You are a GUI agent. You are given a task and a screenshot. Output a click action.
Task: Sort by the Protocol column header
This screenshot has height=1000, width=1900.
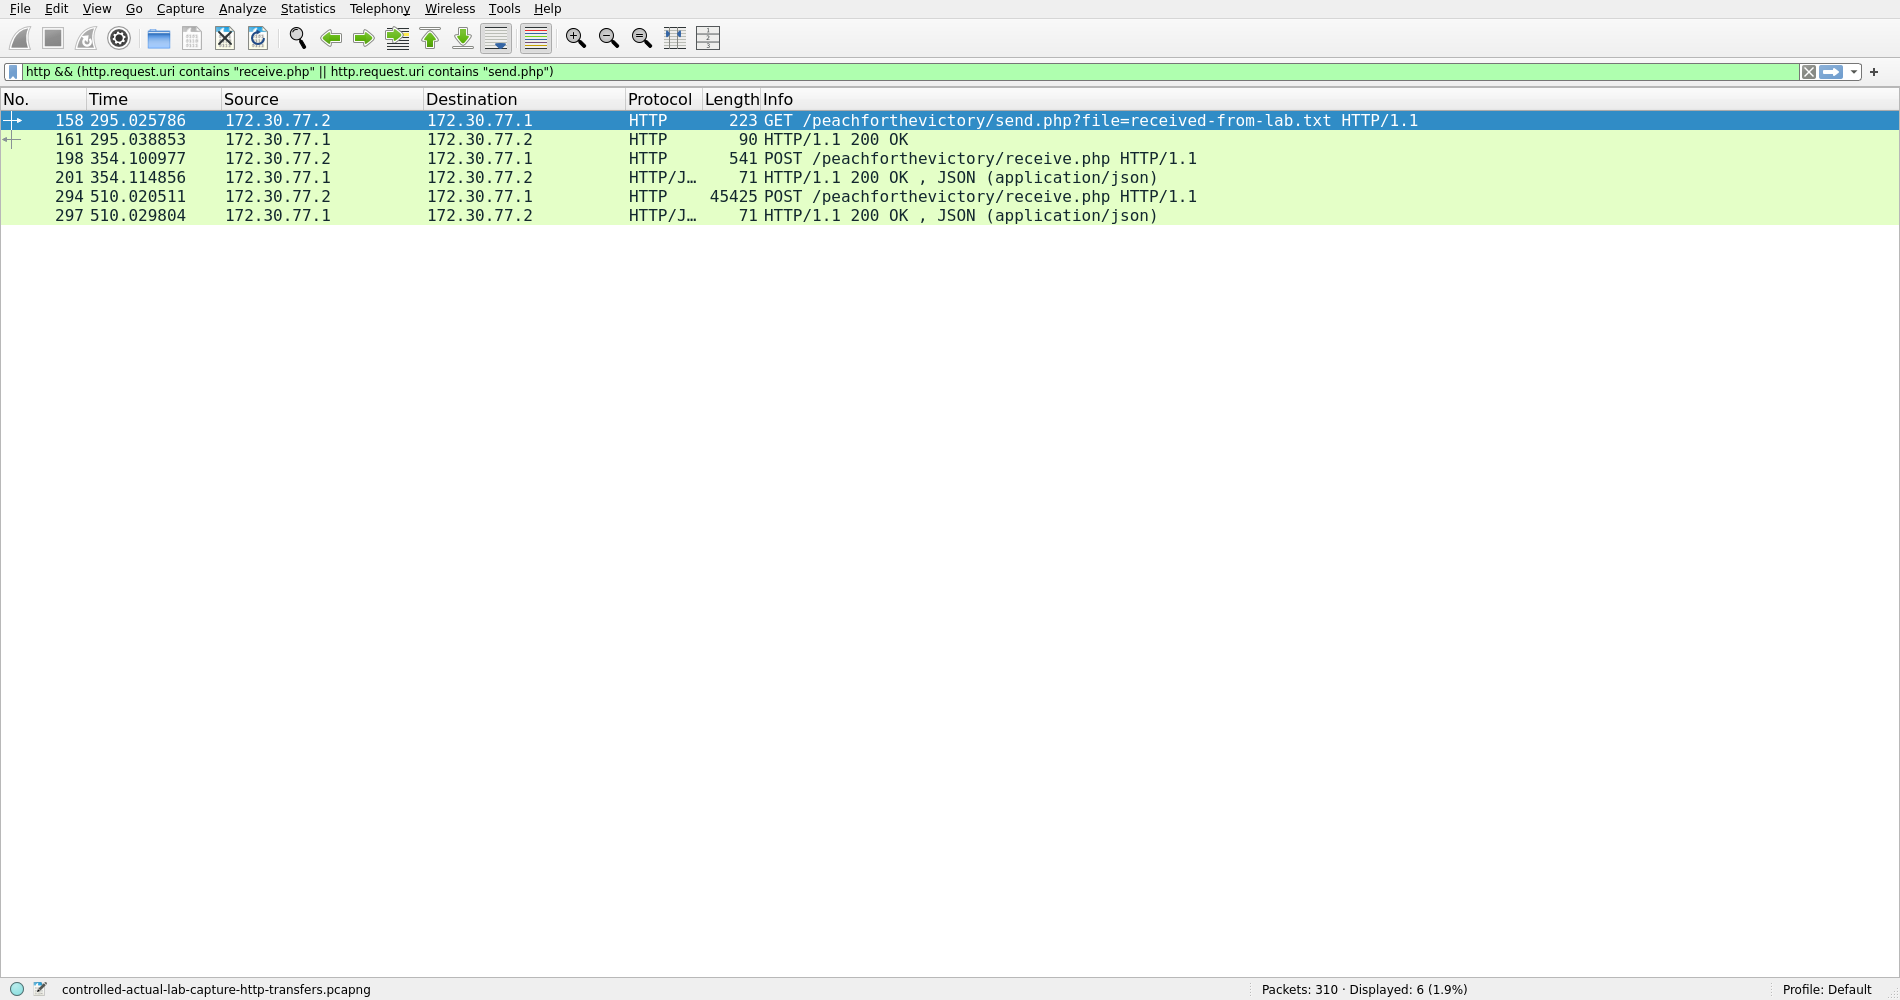click(663, 99)
